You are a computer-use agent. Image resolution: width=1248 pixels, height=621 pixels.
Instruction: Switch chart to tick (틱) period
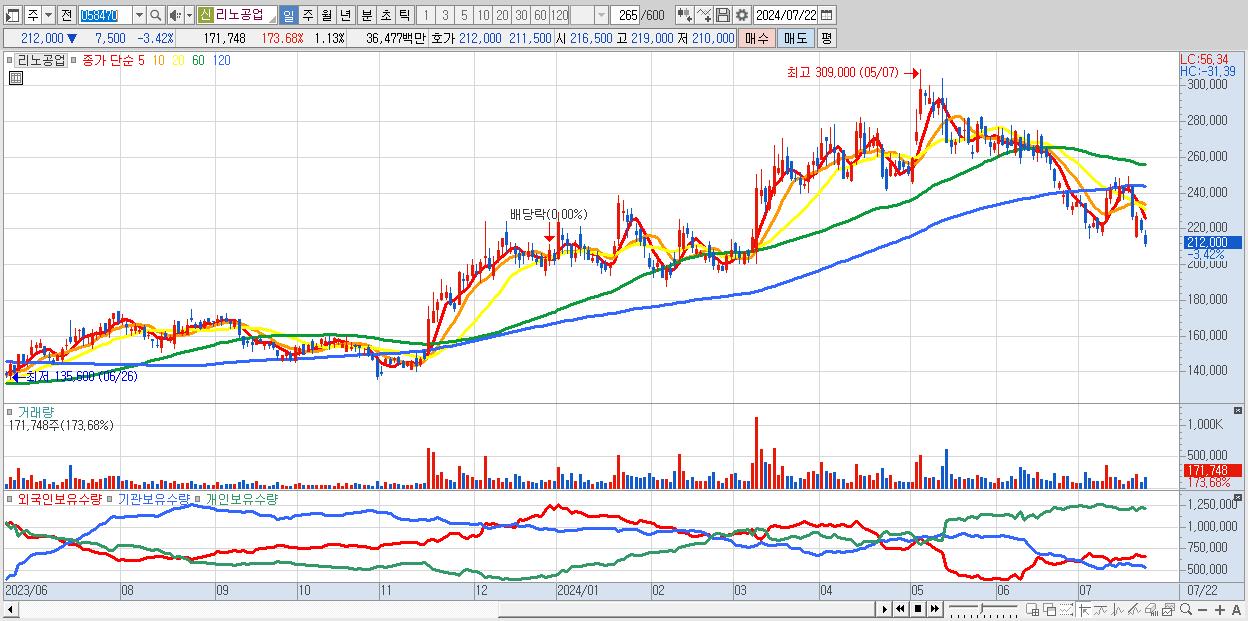click(404, 15)
